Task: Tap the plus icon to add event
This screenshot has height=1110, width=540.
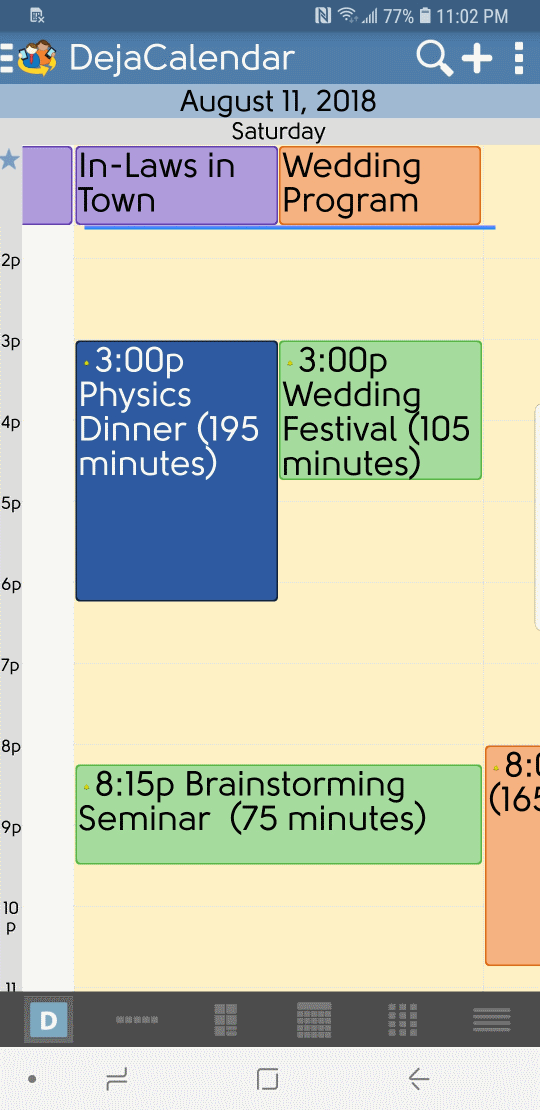Action: tap(477, 58)
